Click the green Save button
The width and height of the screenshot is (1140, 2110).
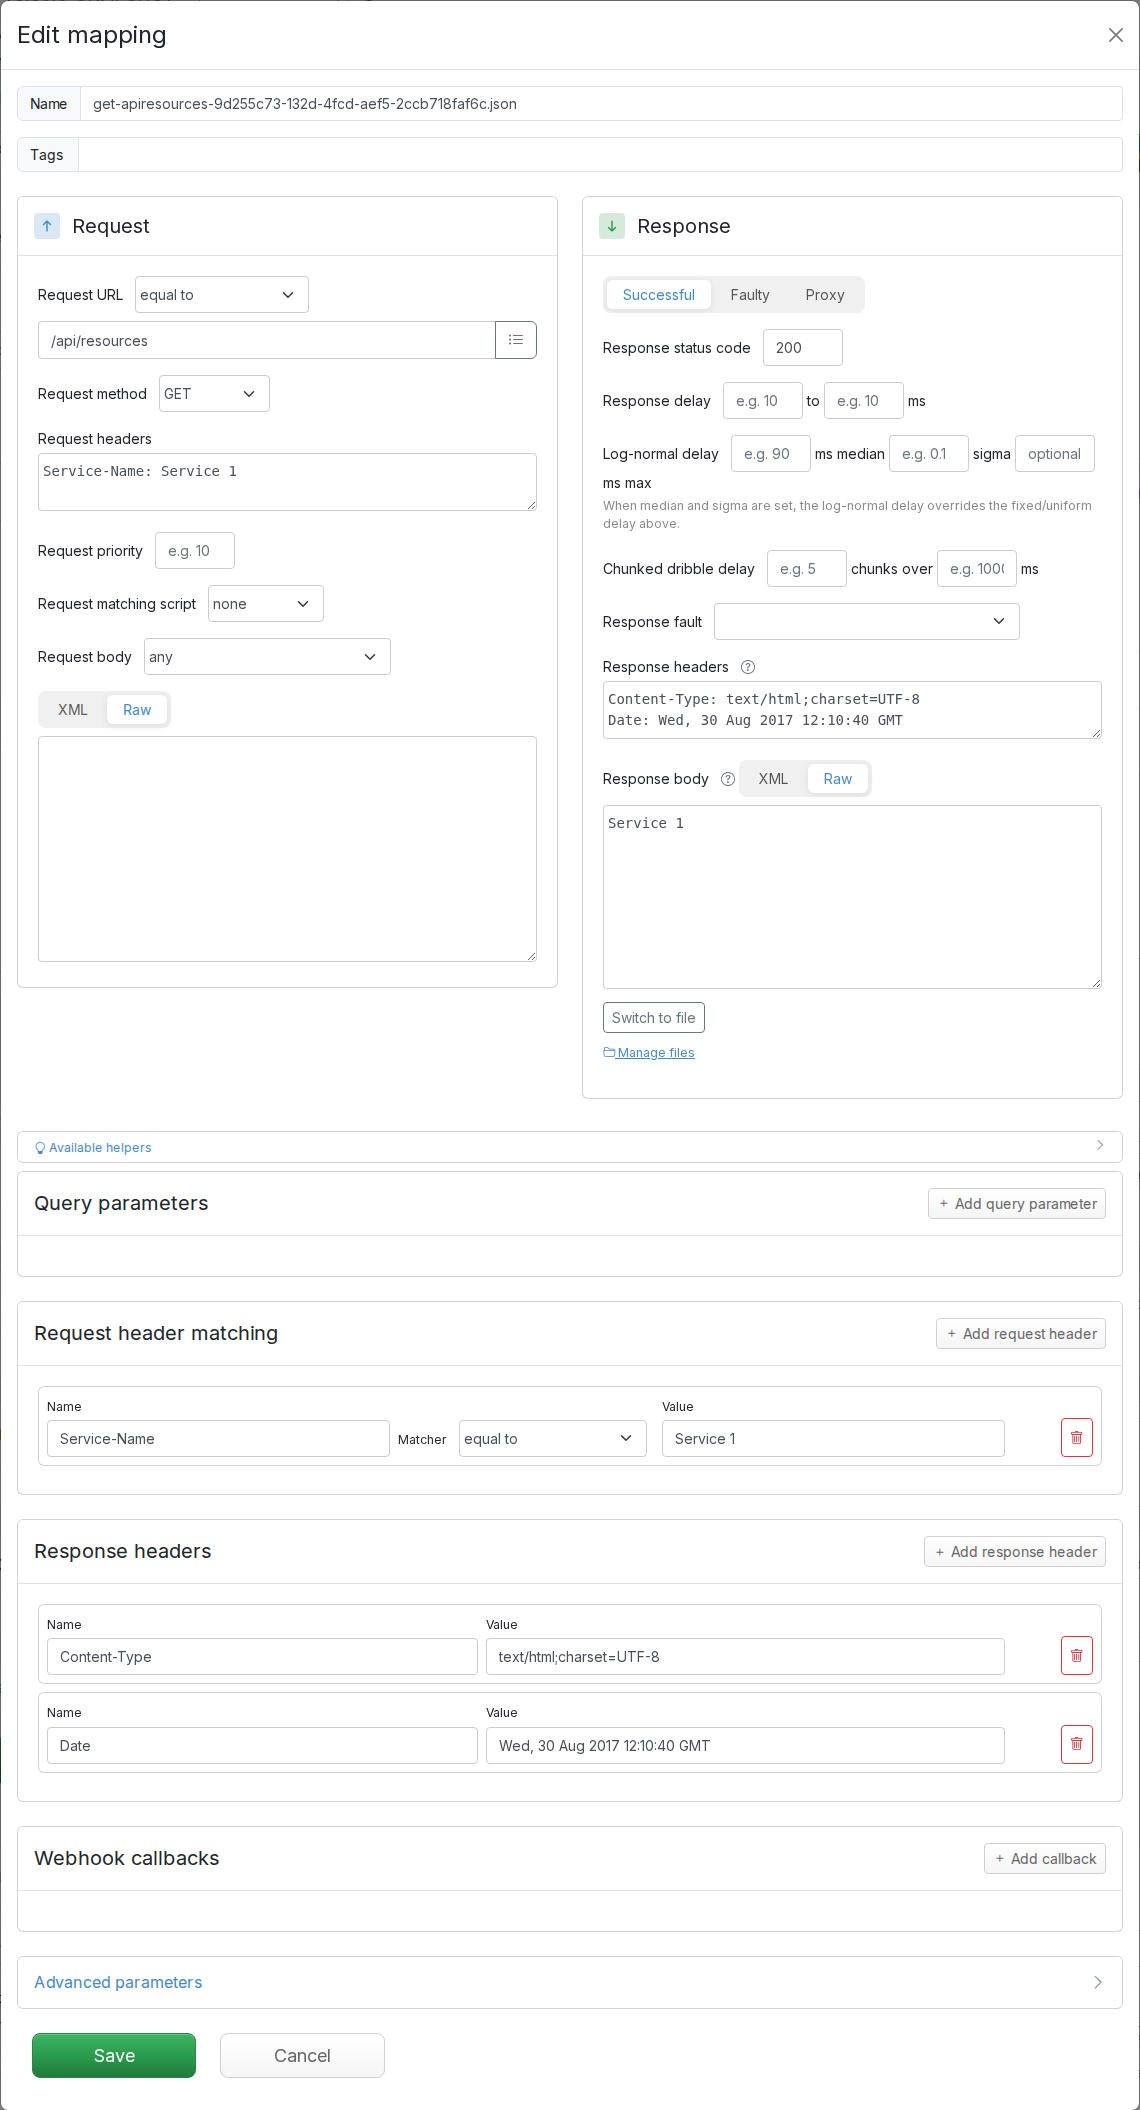coord(114,2055)
